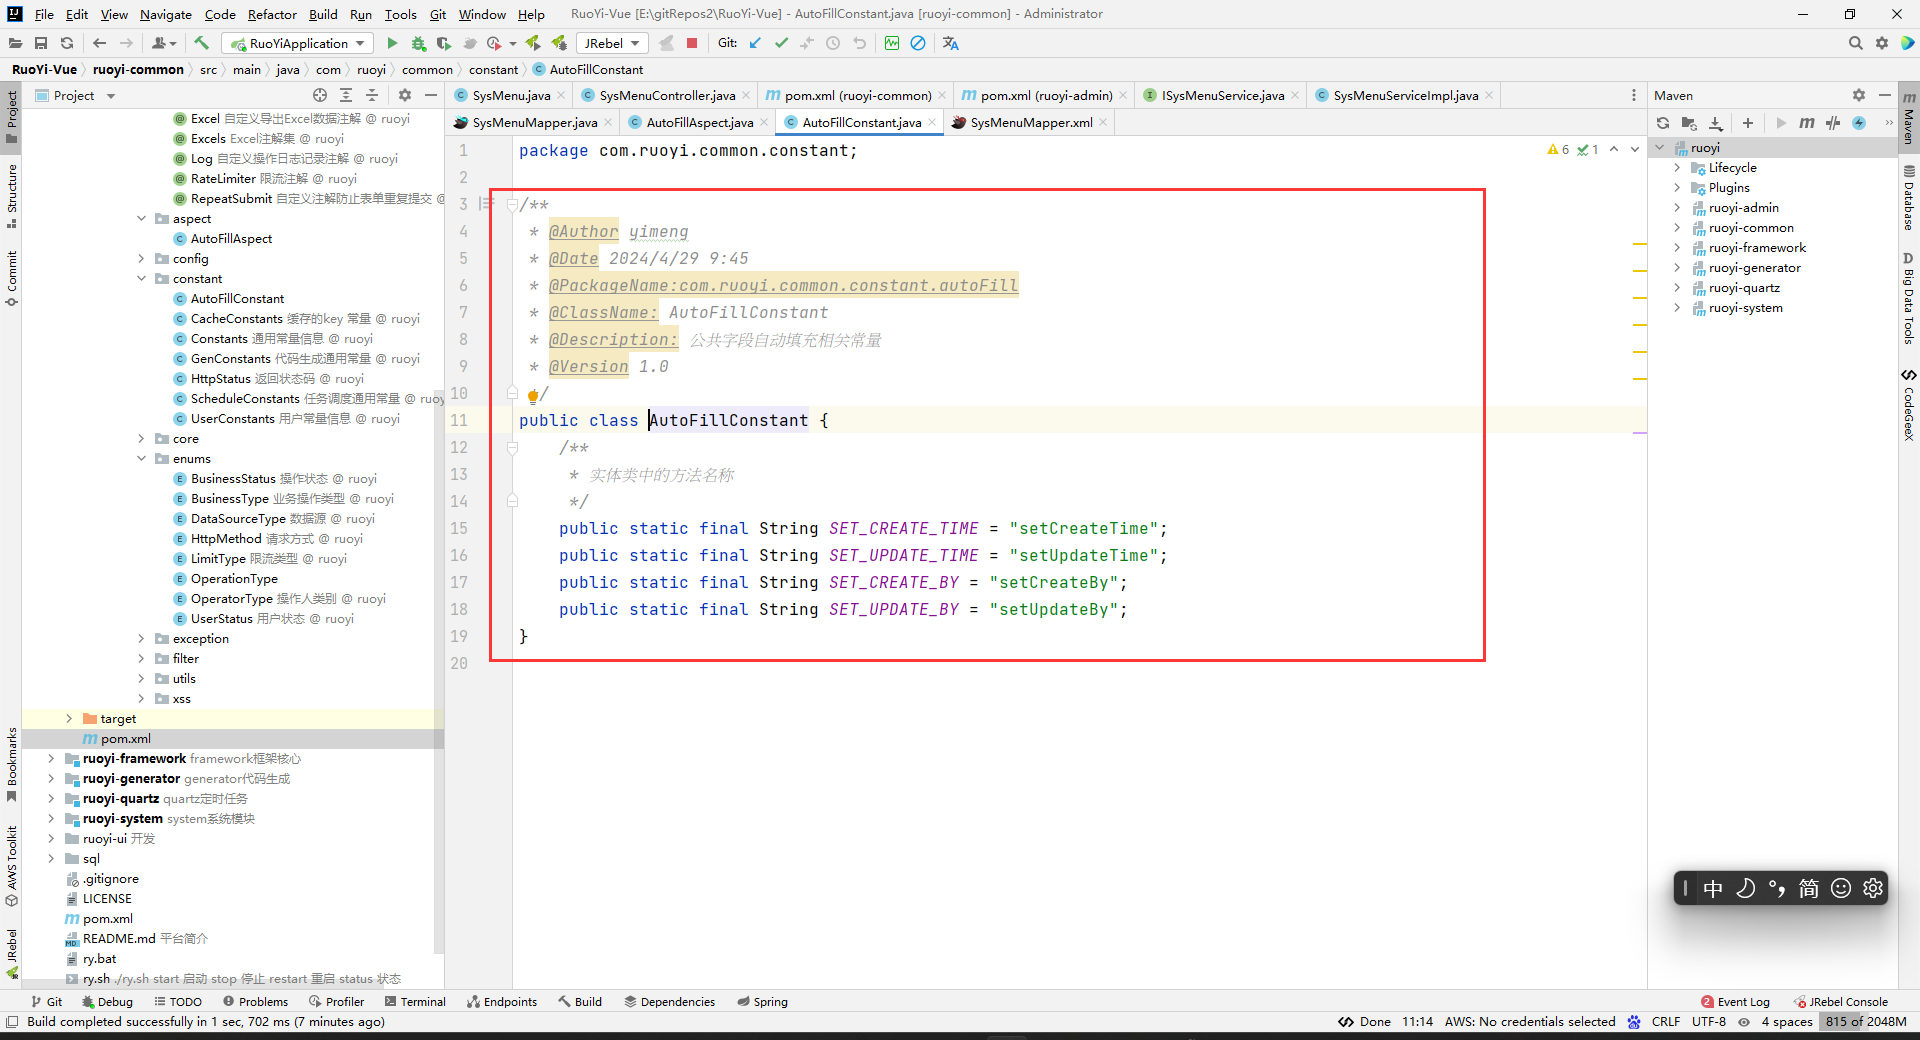The width and height of the screenshot is (1920, 1040).
Task: Execute Maven goal 'm' icon
Action: coord(1807,123)
